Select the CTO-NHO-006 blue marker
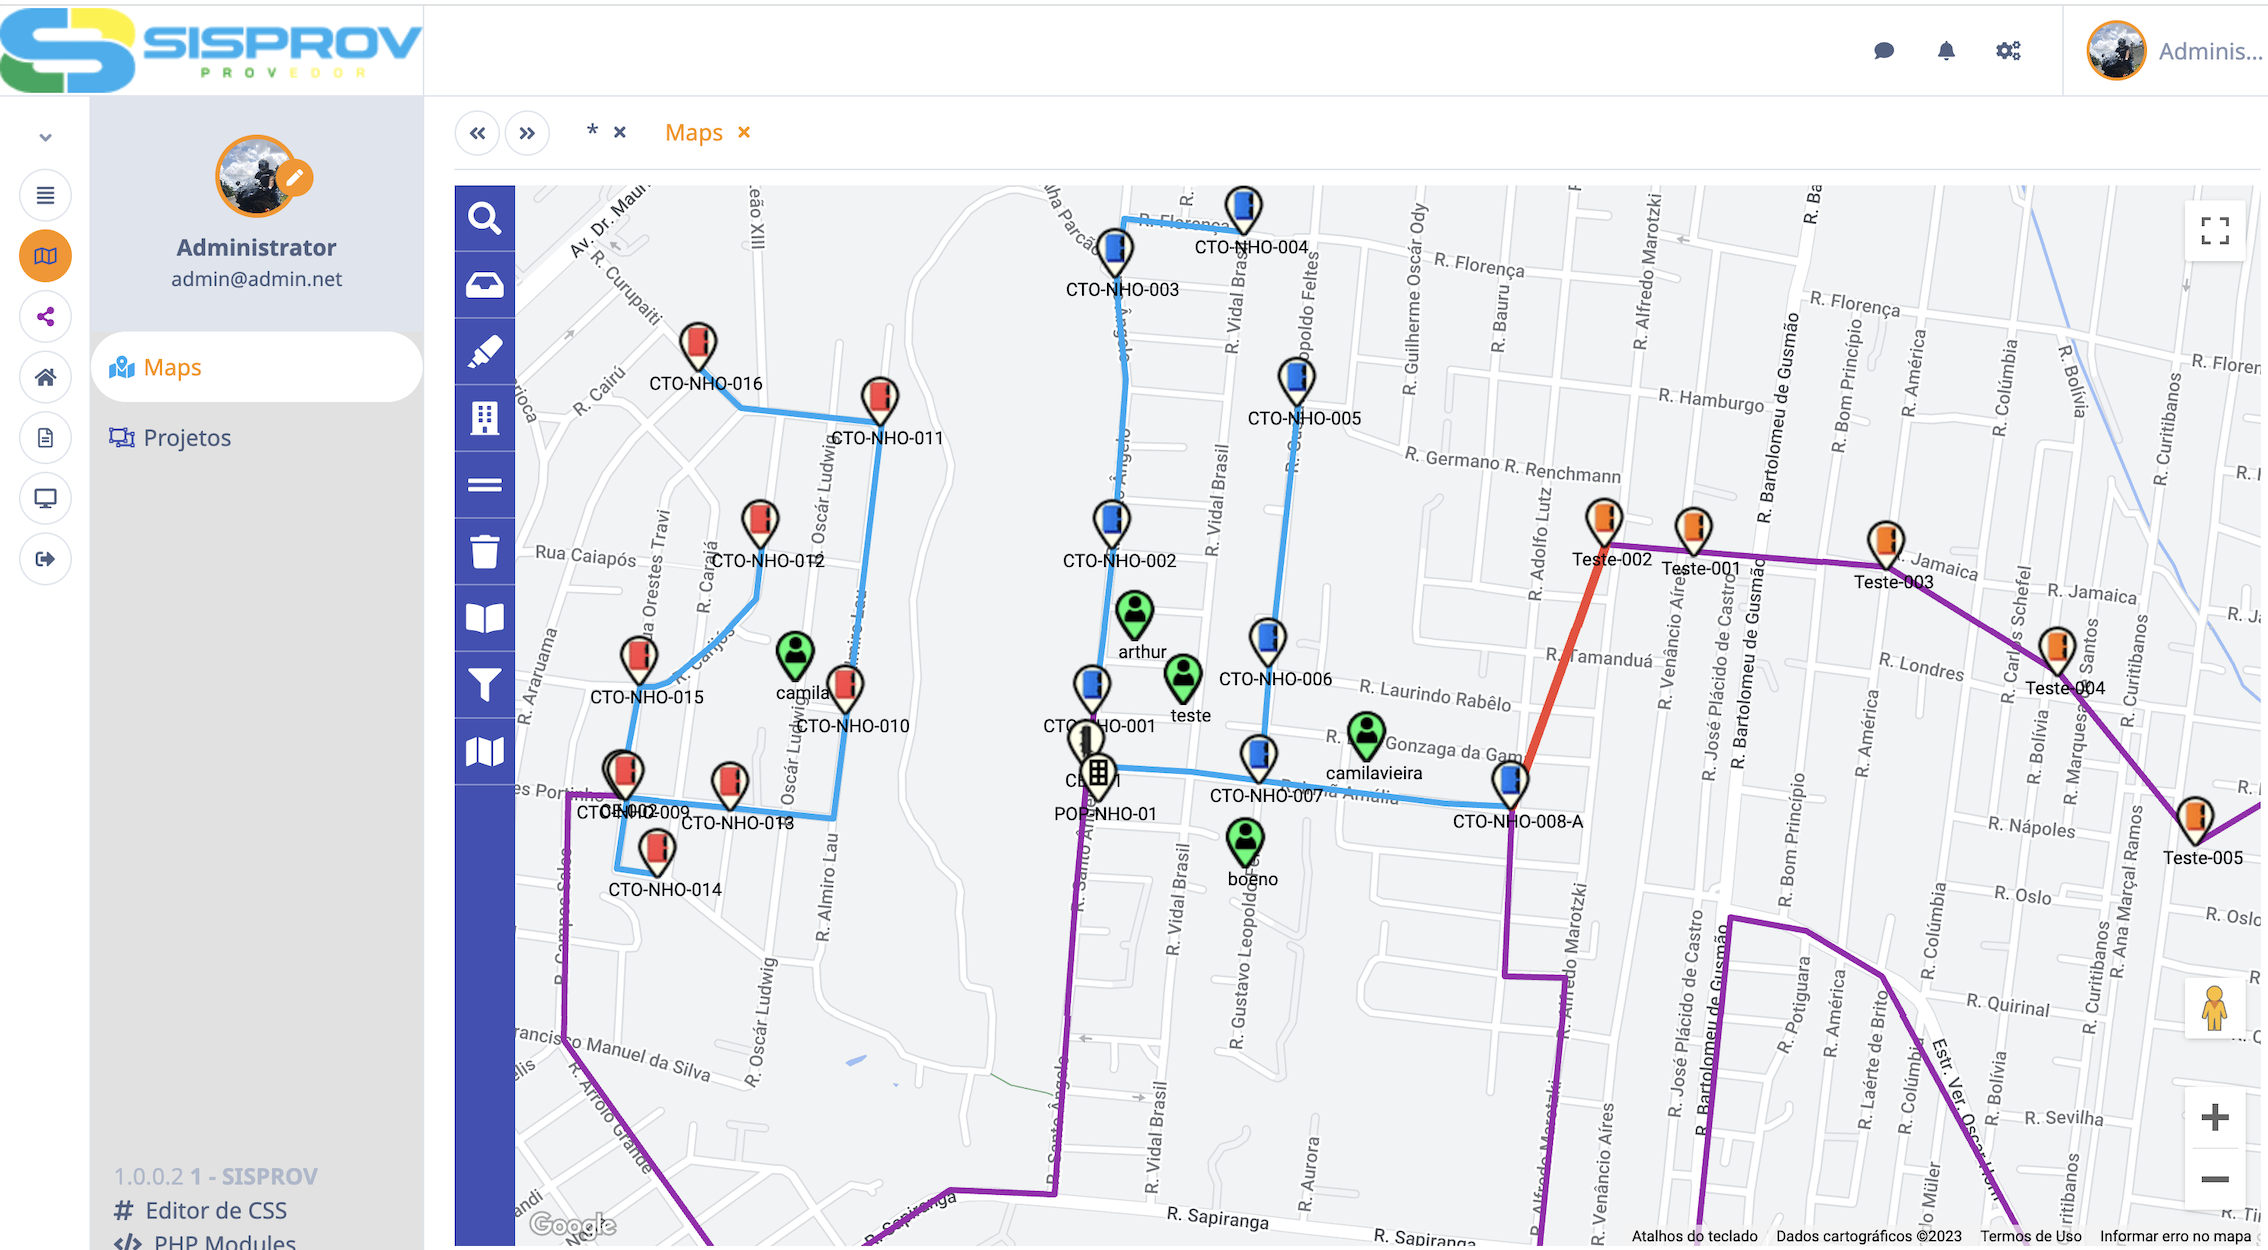Image resolution: width=2268 pixels, height=1250 pixels. [x=1268, y=641]
